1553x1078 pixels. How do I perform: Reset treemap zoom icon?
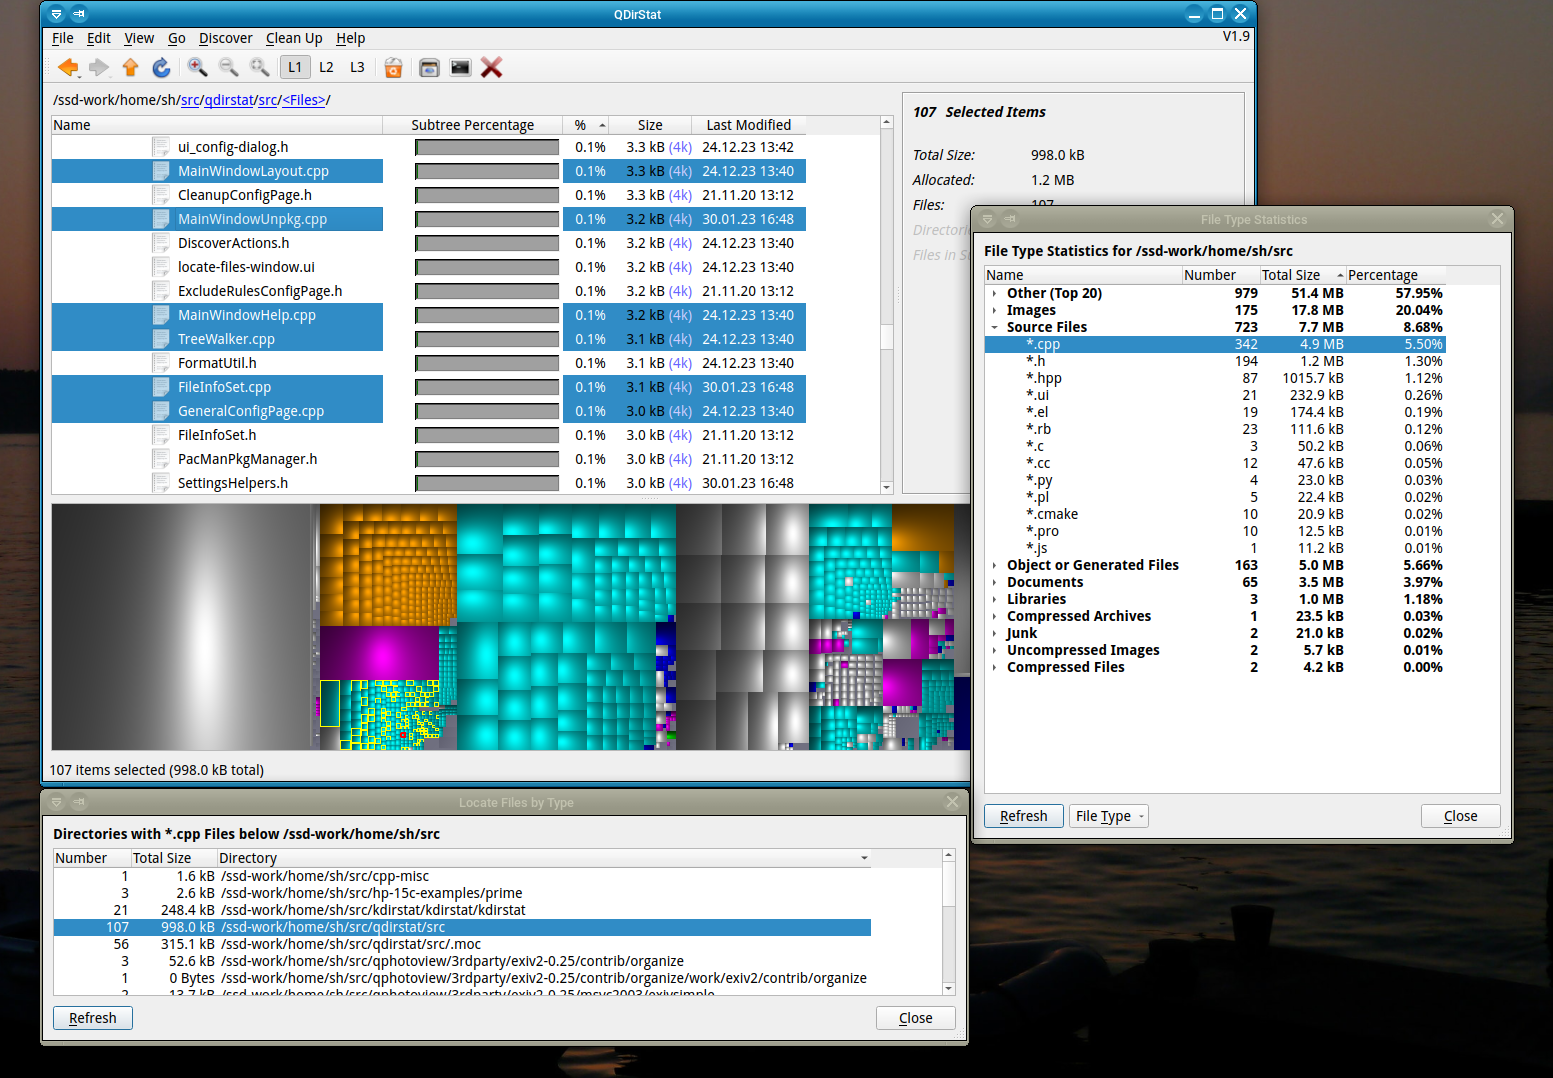[260, 67]
